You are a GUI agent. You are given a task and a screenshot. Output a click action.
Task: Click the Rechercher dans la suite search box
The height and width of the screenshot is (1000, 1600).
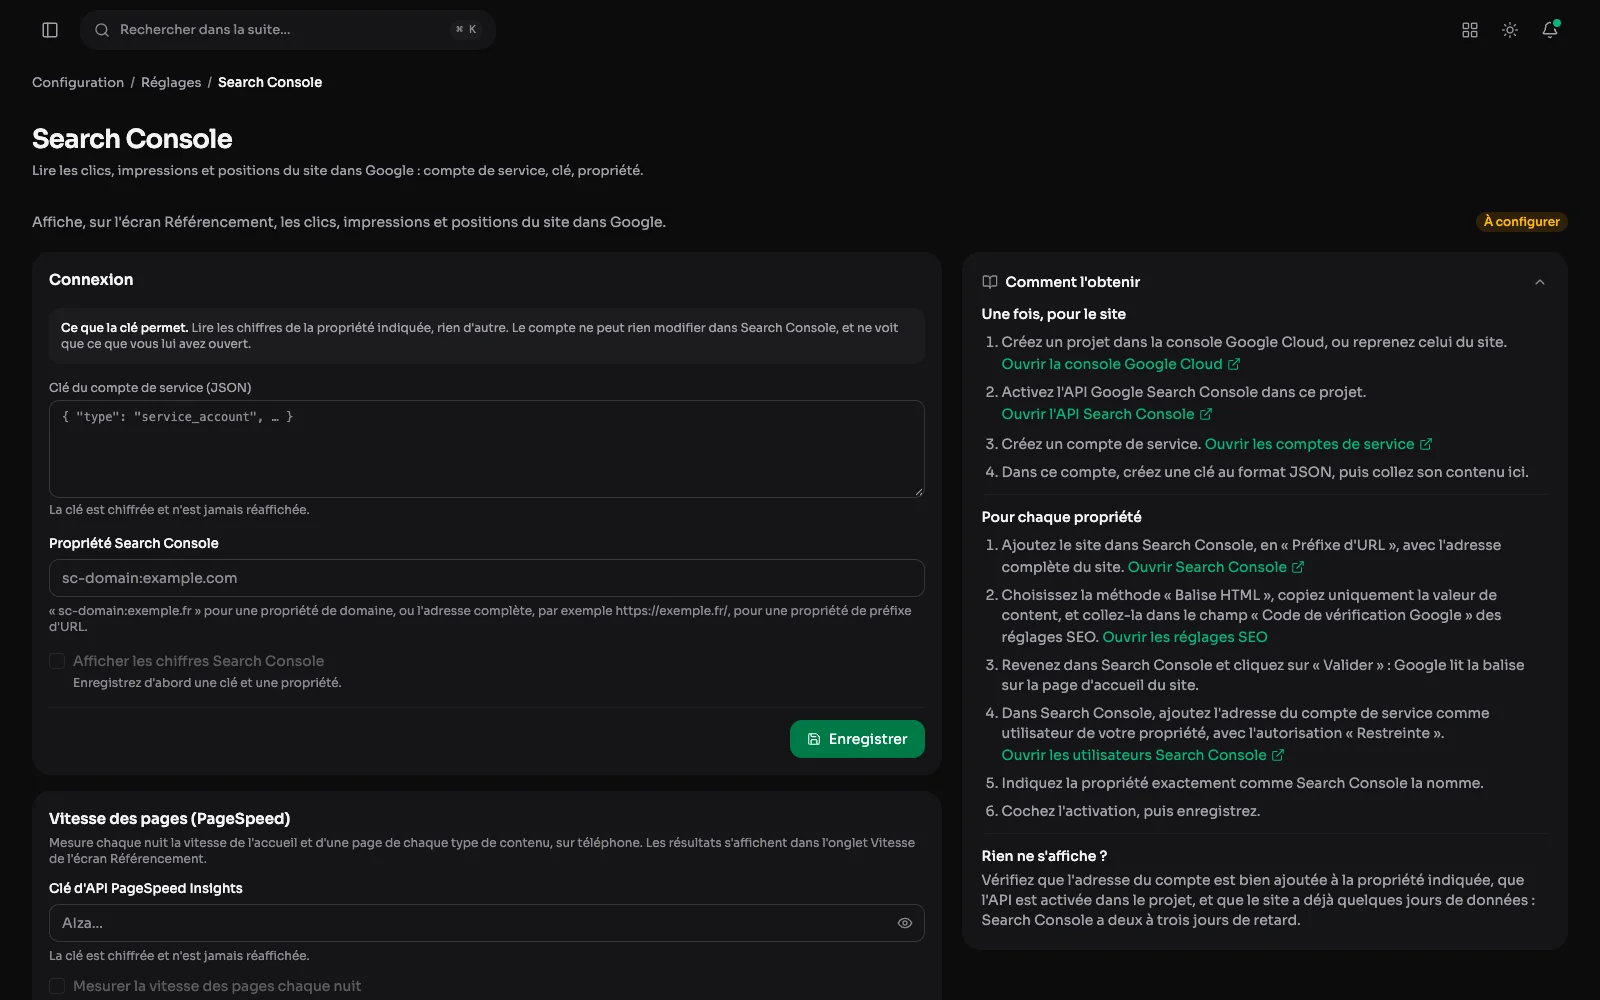[x=288, y=30]
